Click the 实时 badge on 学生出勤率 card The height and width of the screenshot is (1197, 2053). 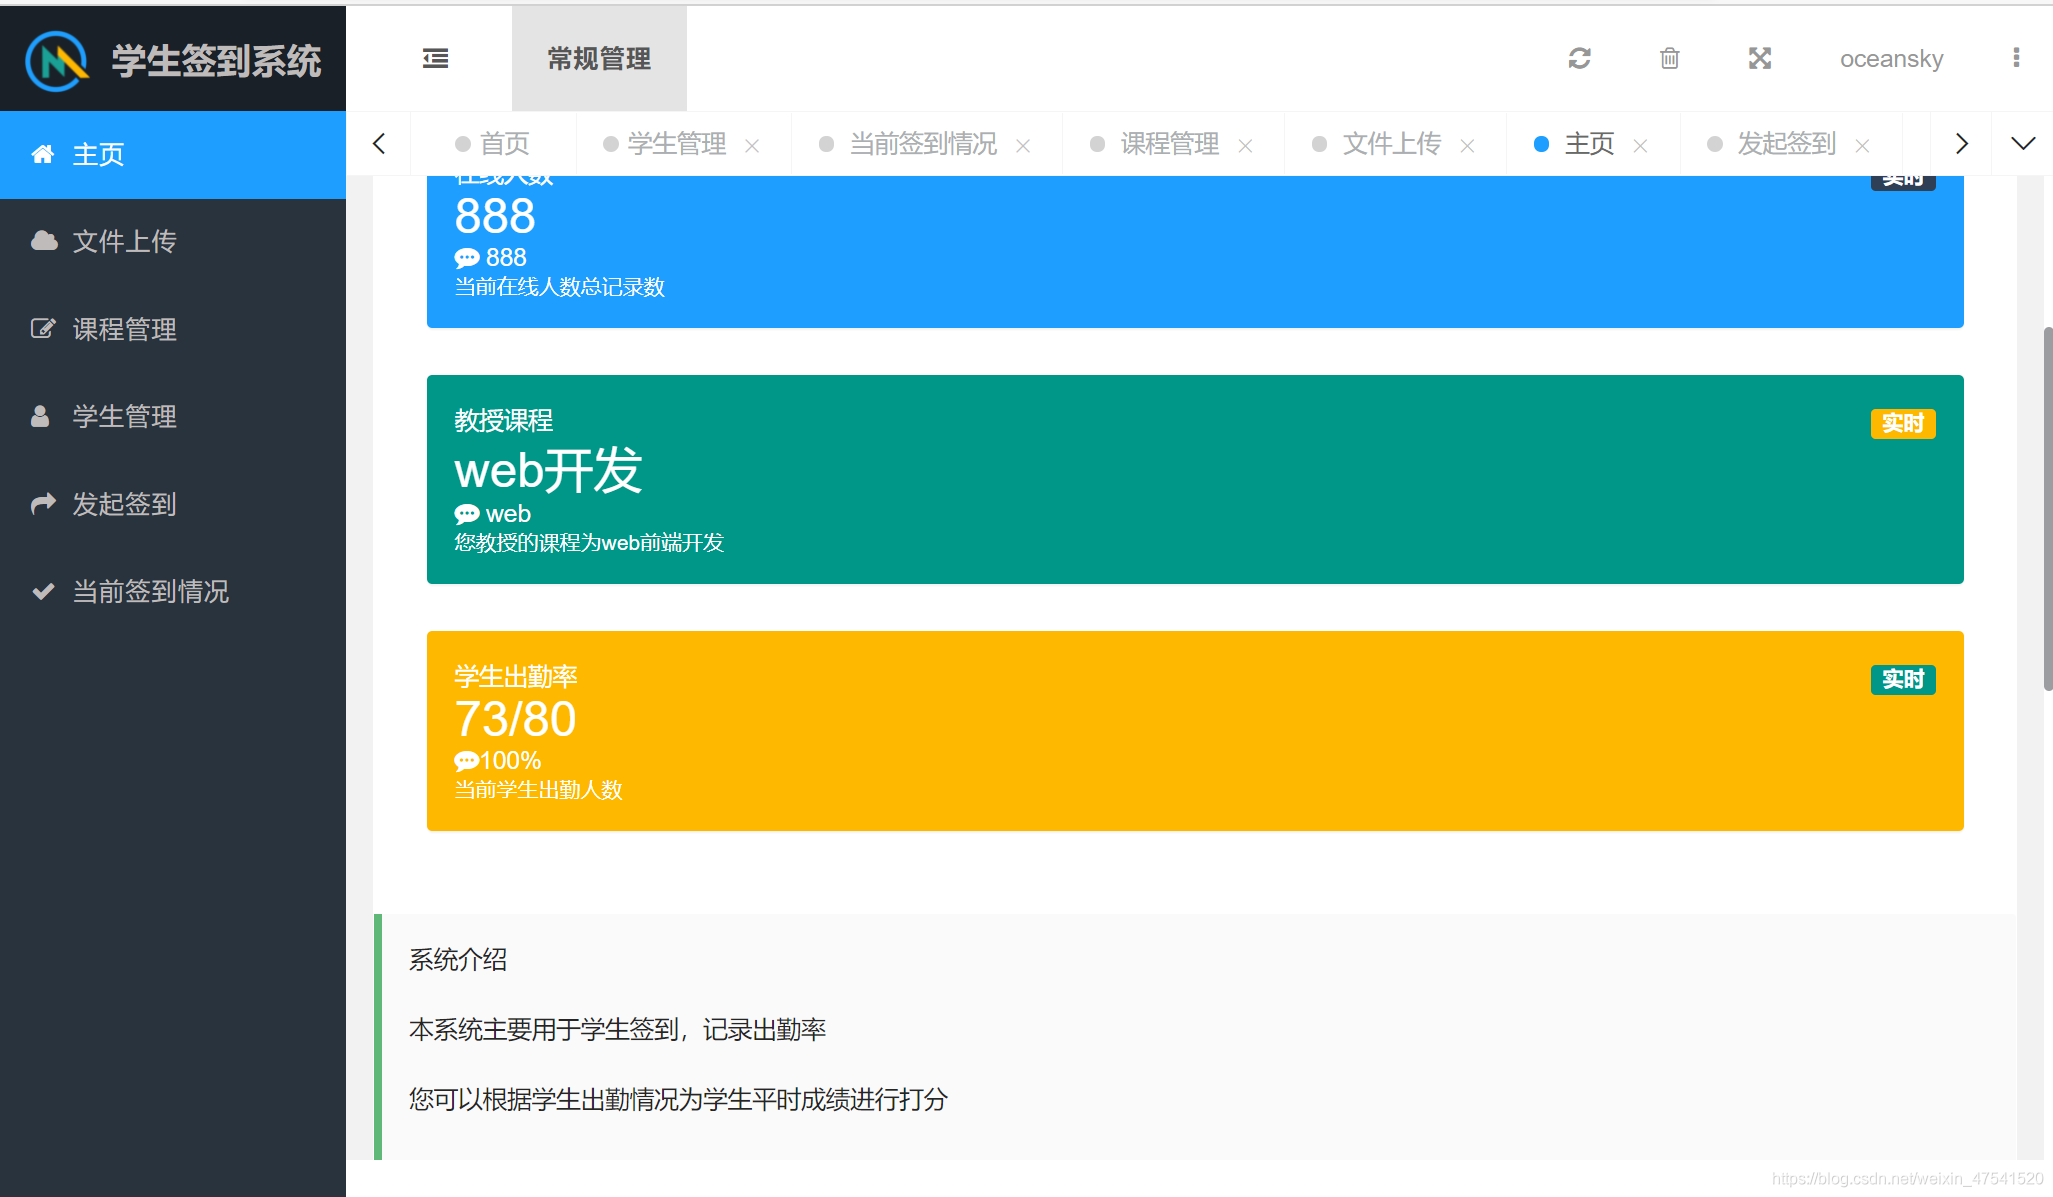click(x=1903, y=680)
